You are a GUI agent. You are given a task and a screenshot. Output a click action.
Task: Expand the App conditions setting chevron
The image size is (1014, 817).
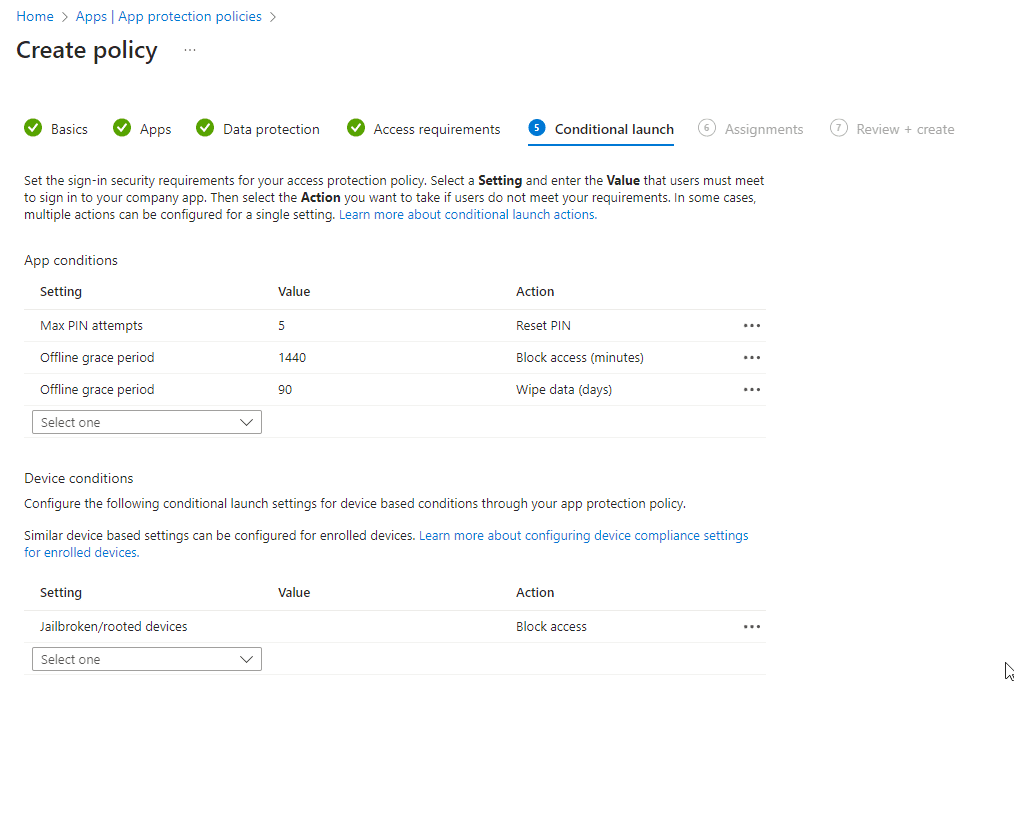246,421
